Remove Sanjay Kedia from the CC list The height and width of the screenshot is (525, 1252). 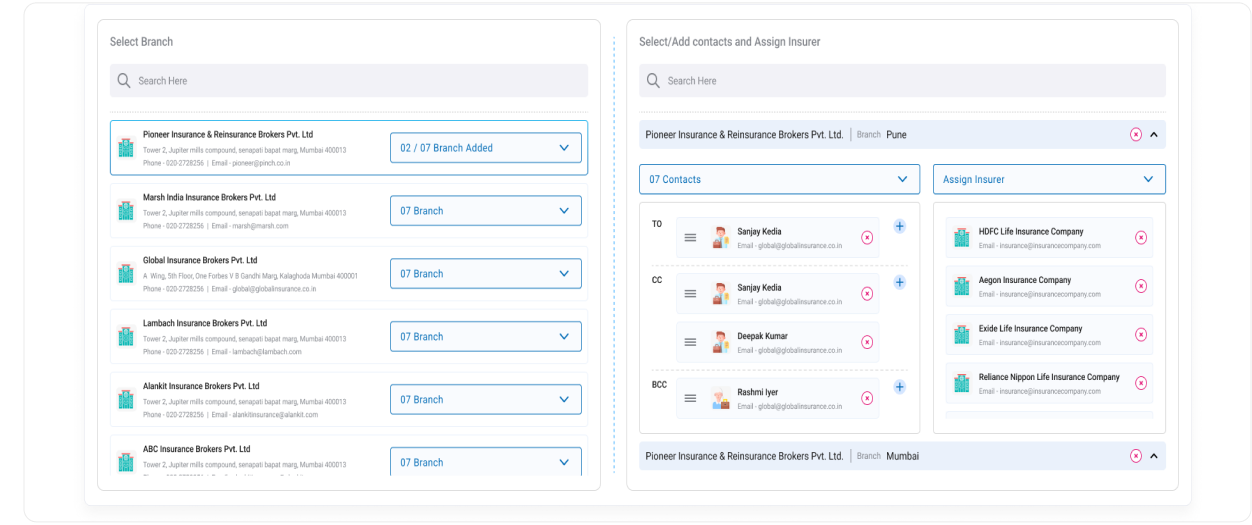pos(867,293)
